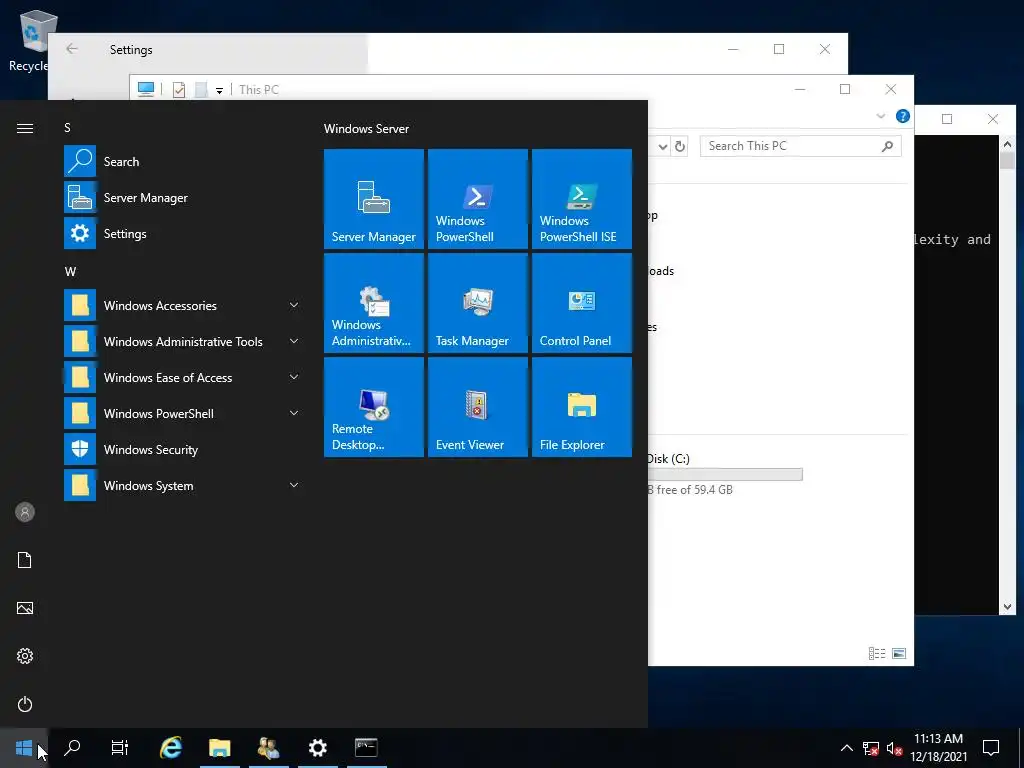Open Documents from the Start sidebar
This screenshot has height=768, width=1024.
coord(25,560)
